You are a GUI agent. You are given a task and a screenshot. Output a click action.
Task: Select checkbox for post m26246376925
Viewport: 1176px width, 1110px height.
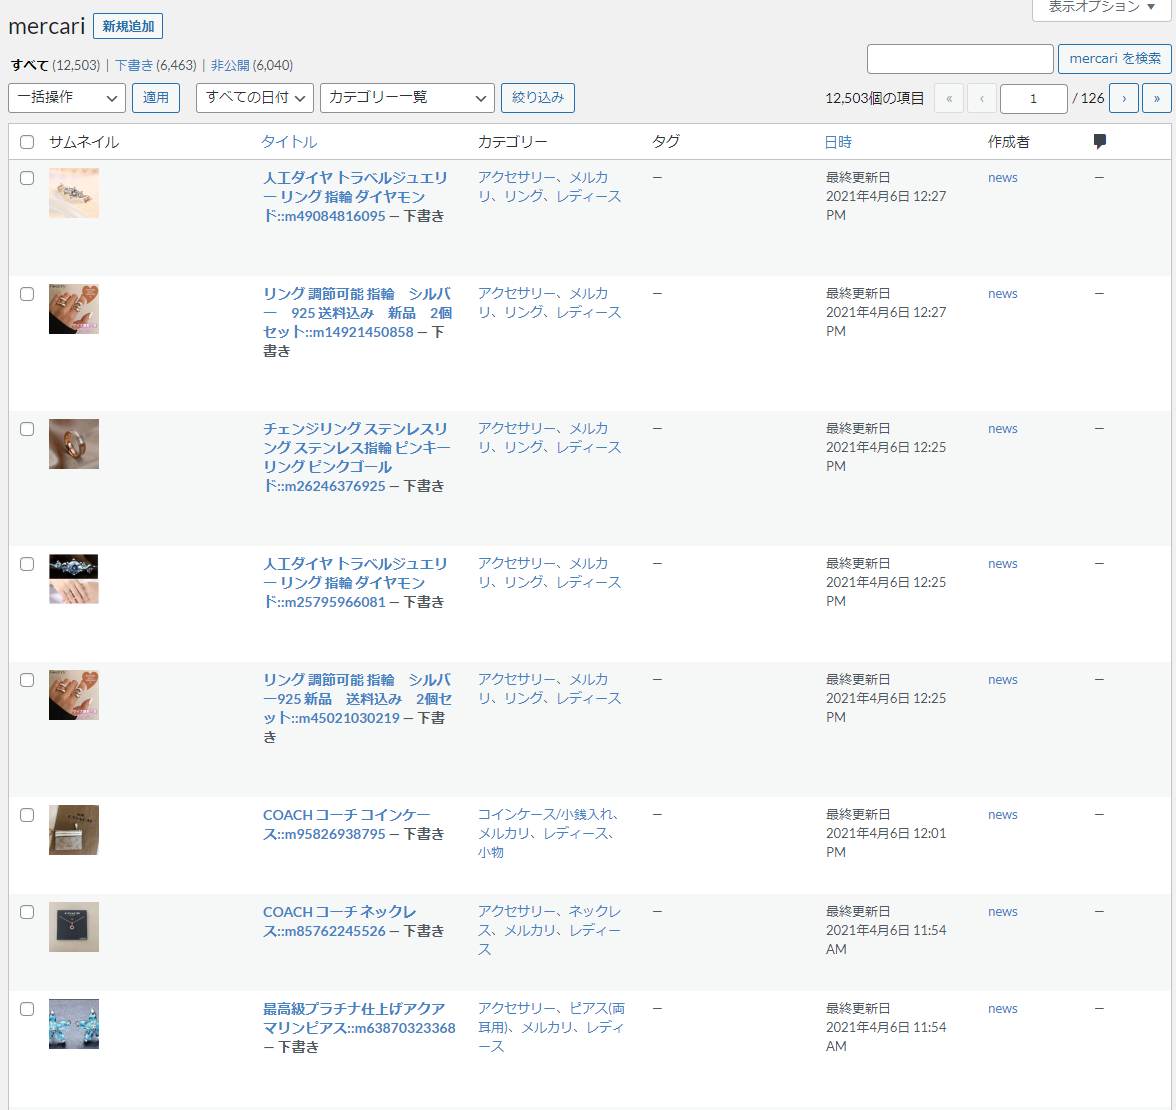tap(27, 429)
